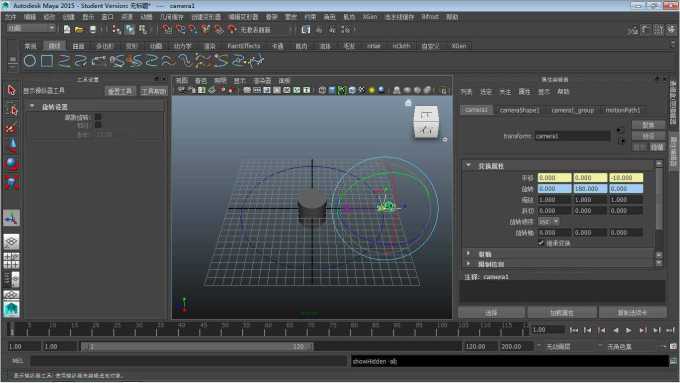Toggle the inherit transform checkbox
This screenshot has height=383, width=680.
click(x=541, y=243)
